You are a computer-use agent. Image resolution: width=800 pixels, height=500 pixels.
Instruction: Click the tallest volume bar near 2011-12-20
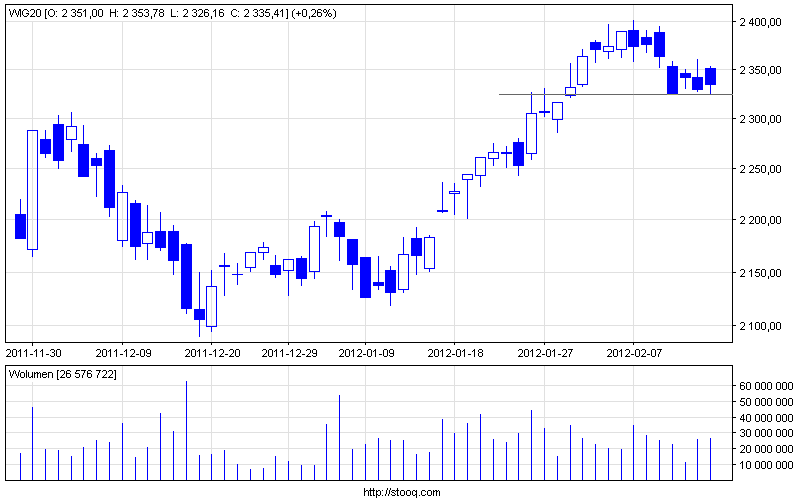(186, 431)
